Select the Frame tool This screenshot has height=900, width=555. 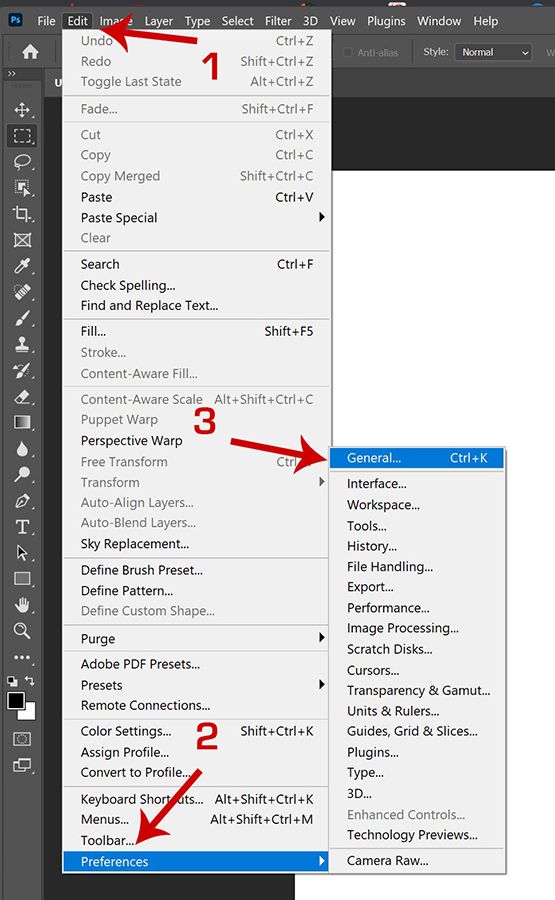tap(22, 240)
